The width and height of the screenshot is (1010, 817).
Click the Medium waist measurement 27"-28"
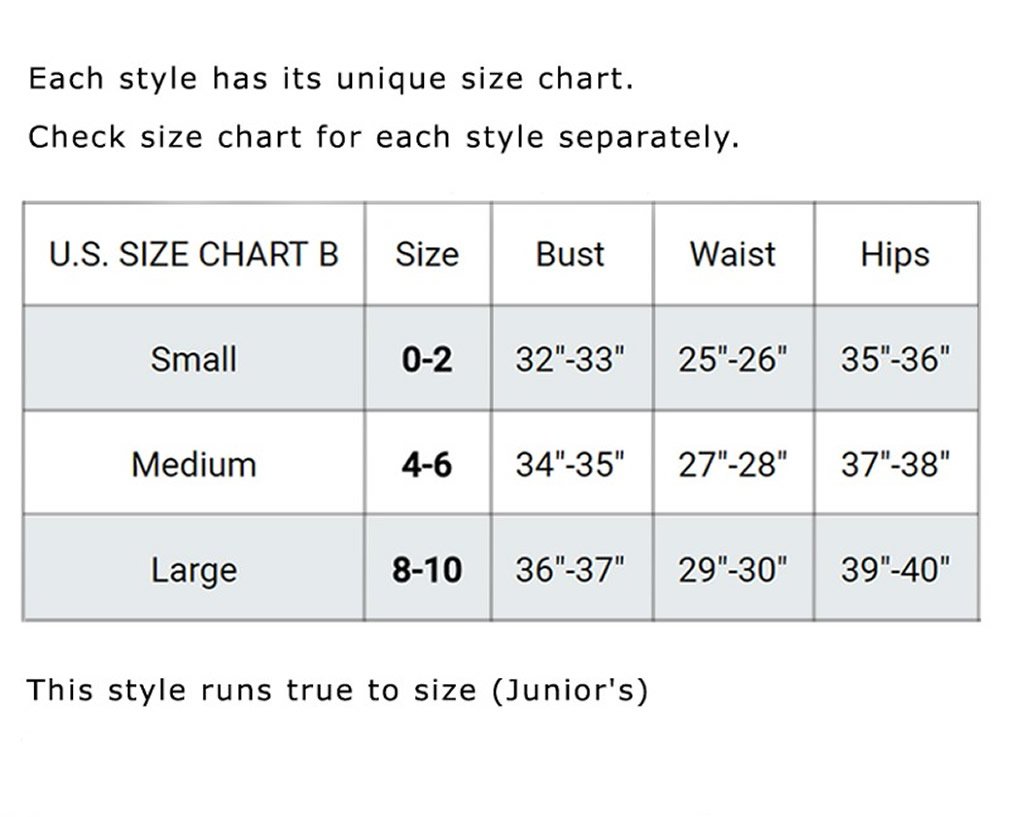click(733, 465)
